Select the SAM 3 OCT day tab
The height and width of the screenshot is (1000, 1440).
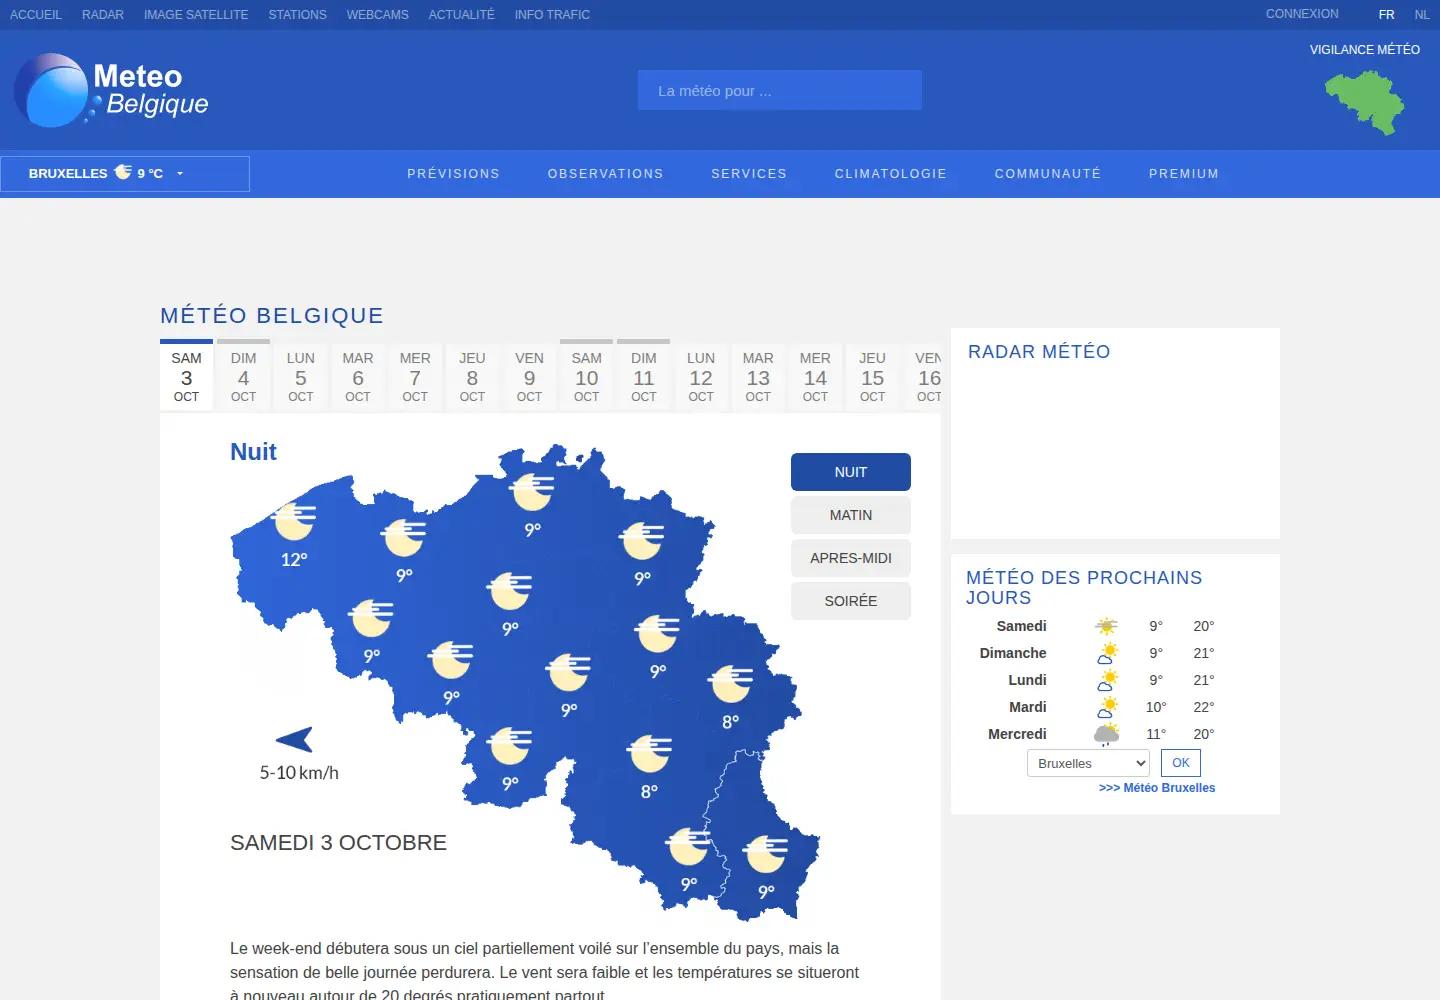186,376
